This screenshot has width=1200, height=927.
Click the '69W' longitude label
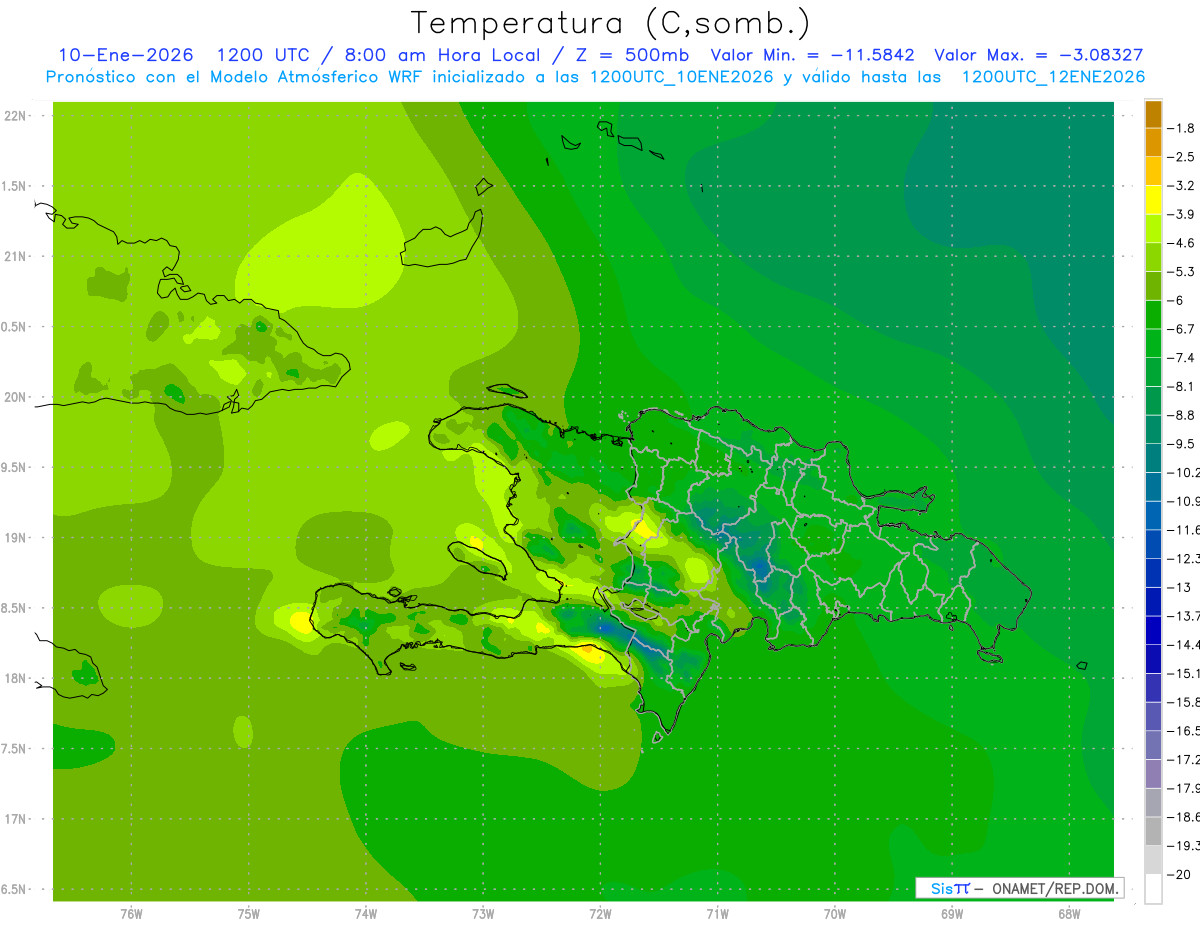[x=952, y=912]
